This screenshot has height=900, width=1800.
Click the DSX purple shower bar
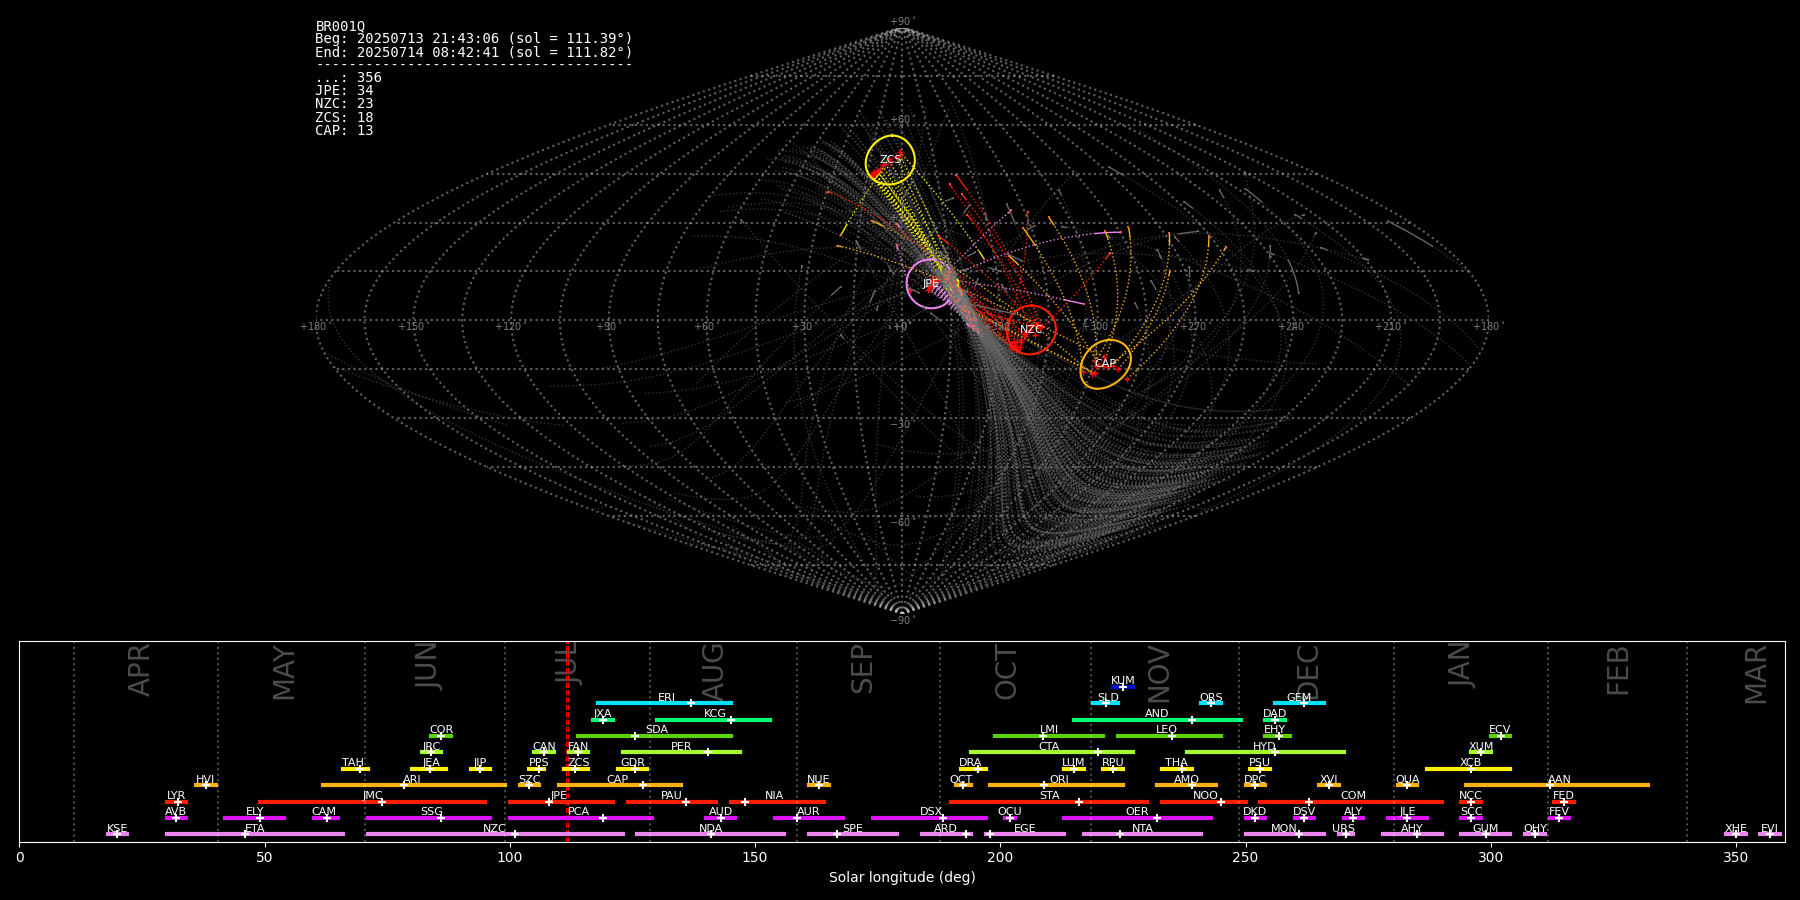point(929,818)
